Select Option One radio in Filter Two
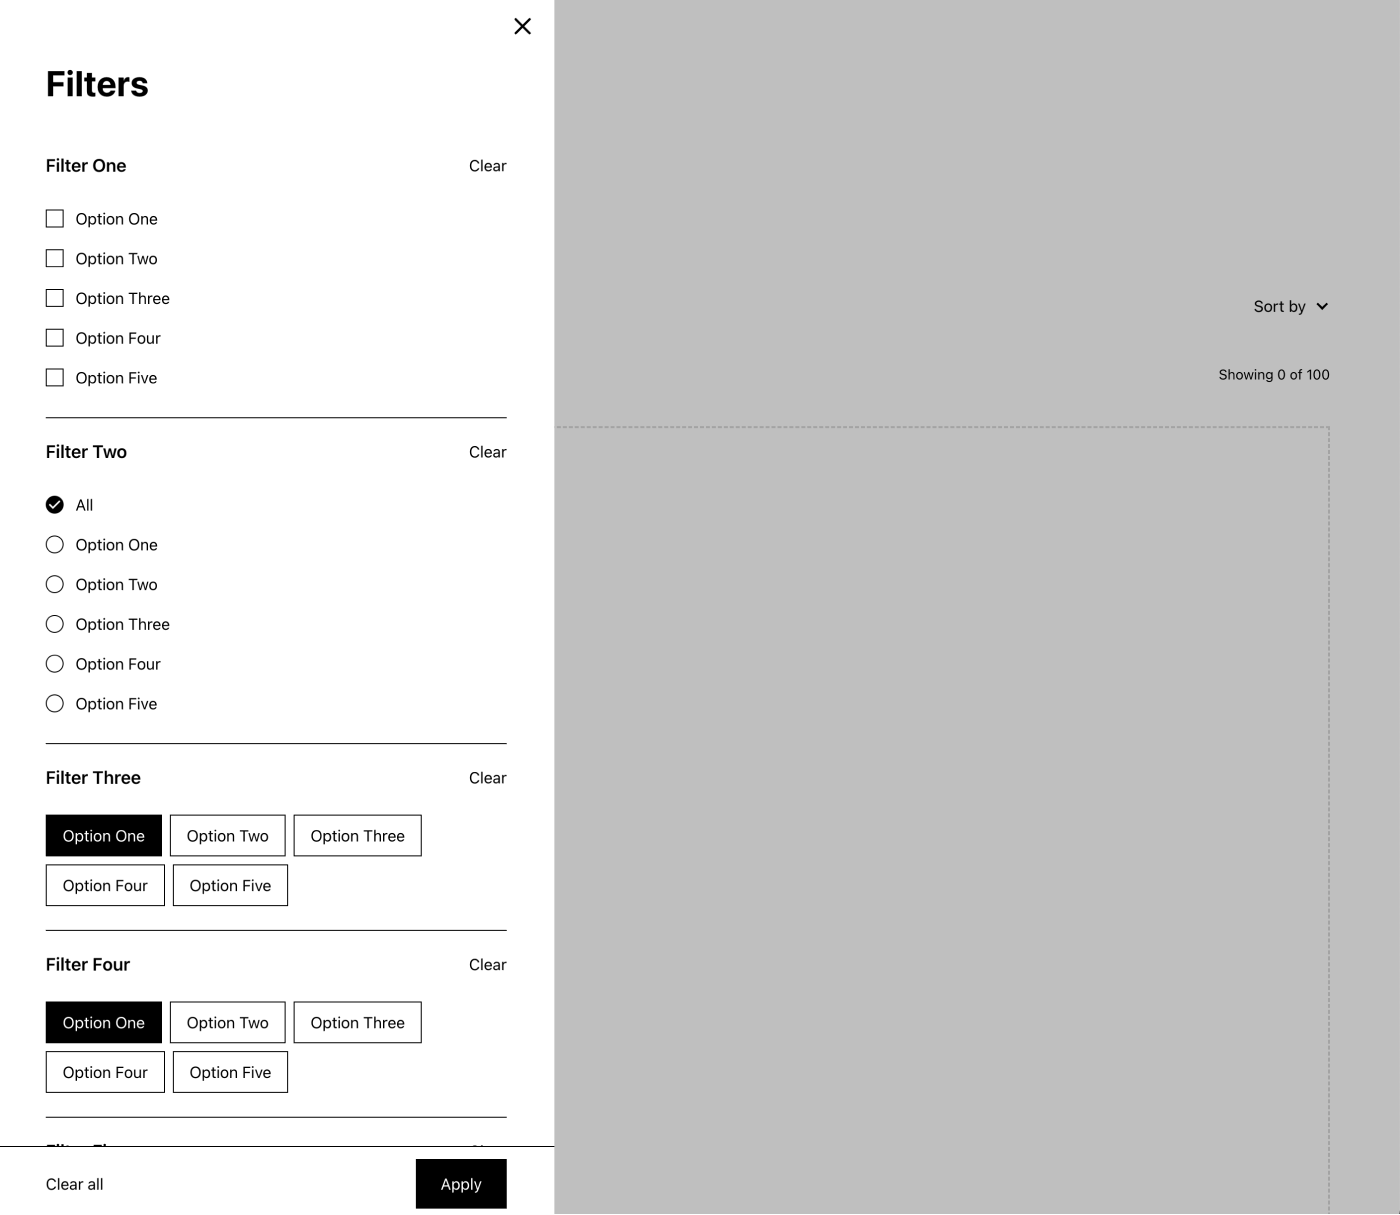The width and height of the screenshot is (1400, 1215). 55,545
